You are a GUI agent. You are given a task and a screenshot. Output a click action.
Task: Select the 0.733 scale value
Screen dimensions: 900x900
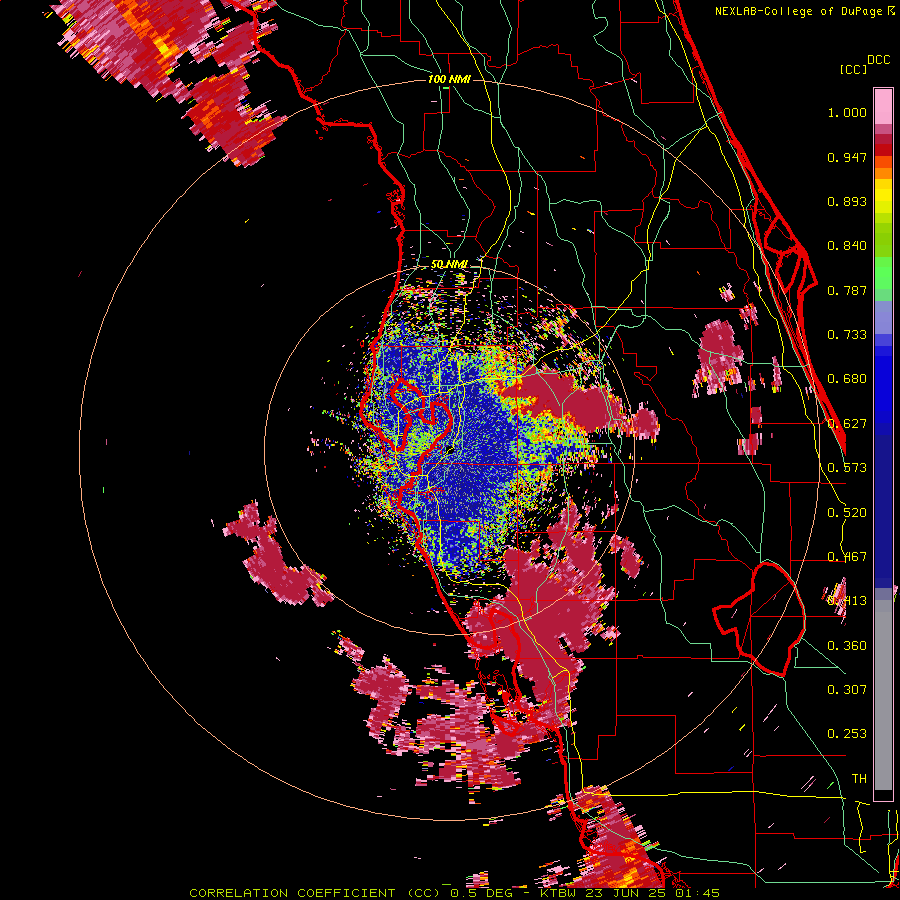(847, 335)
